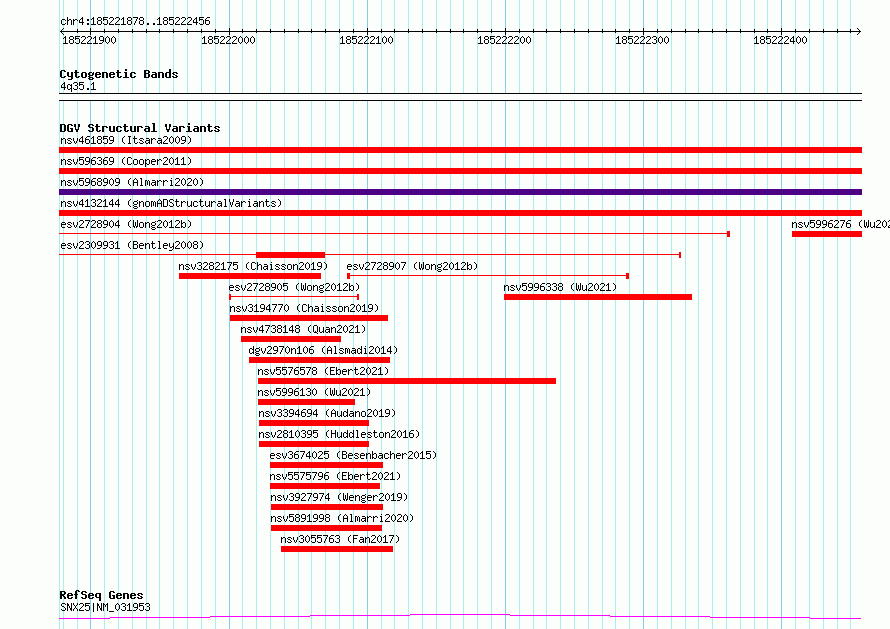The height and width of the screenshot is (629, 890).
Task: Open the nsv4132144 gnomADStructuralVariants entry
Action: click(x=170, y=203)
